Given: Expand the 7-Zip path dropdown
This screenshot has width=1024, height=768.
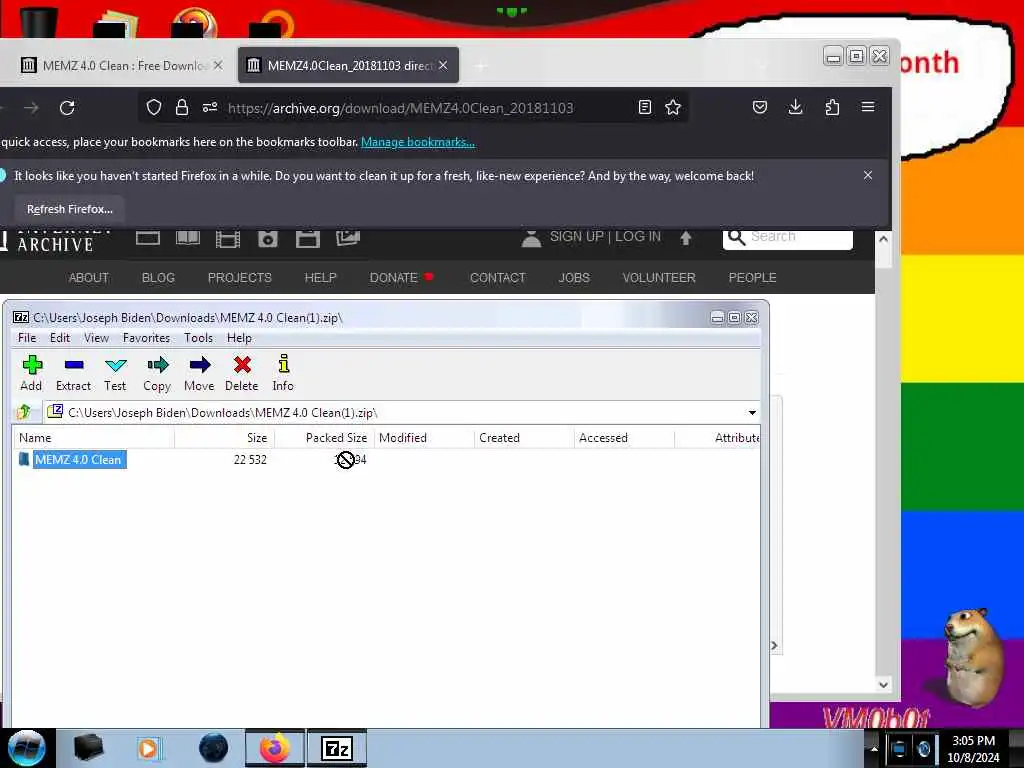Looking at the screenshot, I should pyautogui.click(x=752, y=413).
